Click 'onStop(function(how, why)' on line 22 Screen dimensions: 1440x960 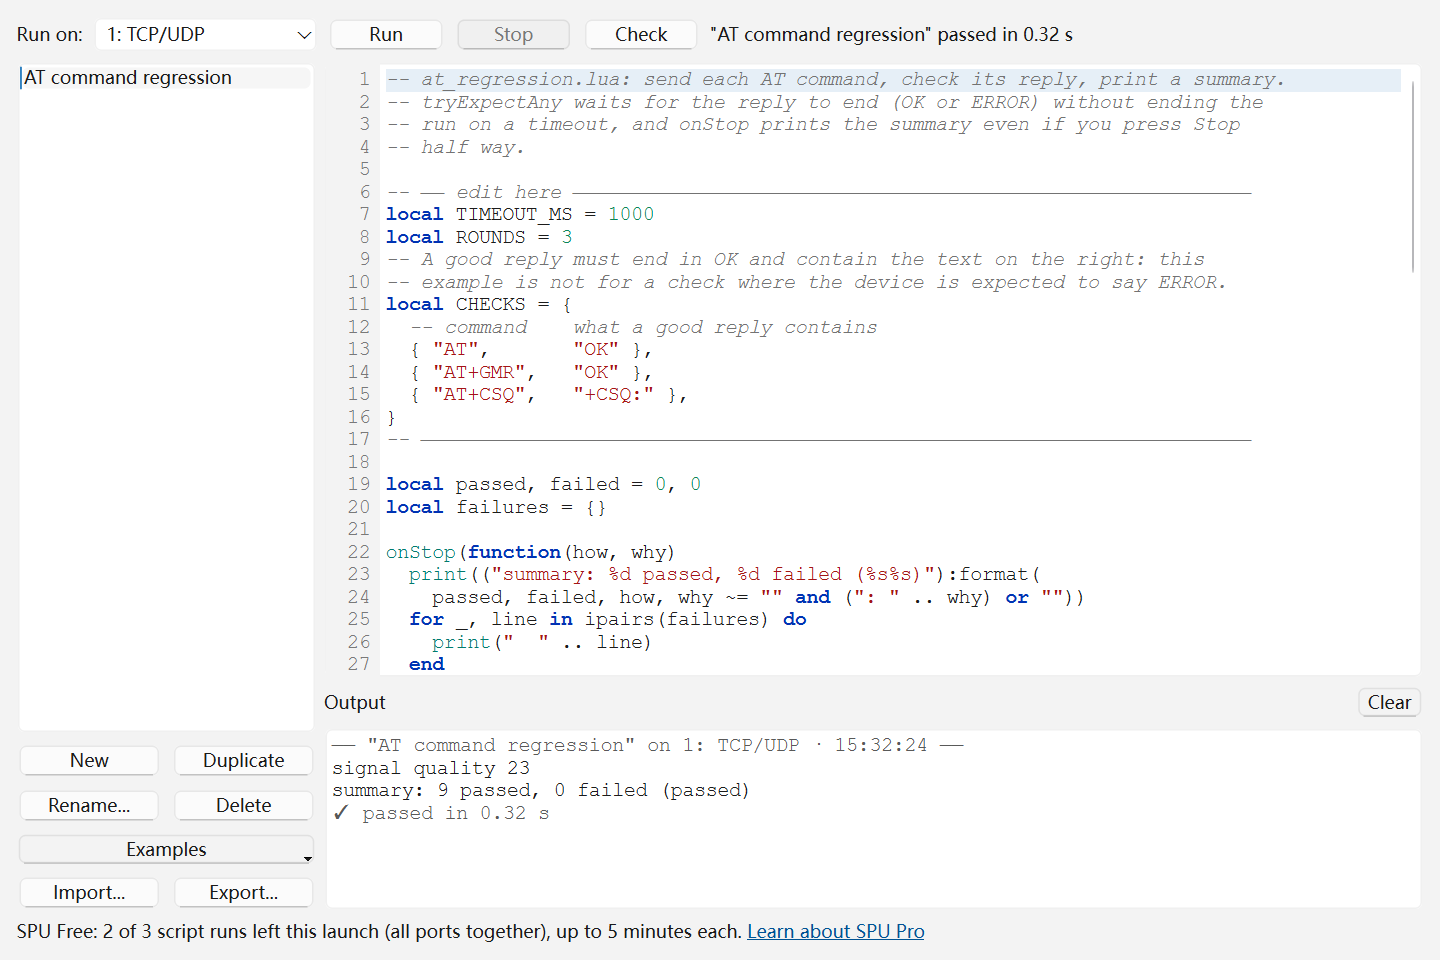[530, 552]
